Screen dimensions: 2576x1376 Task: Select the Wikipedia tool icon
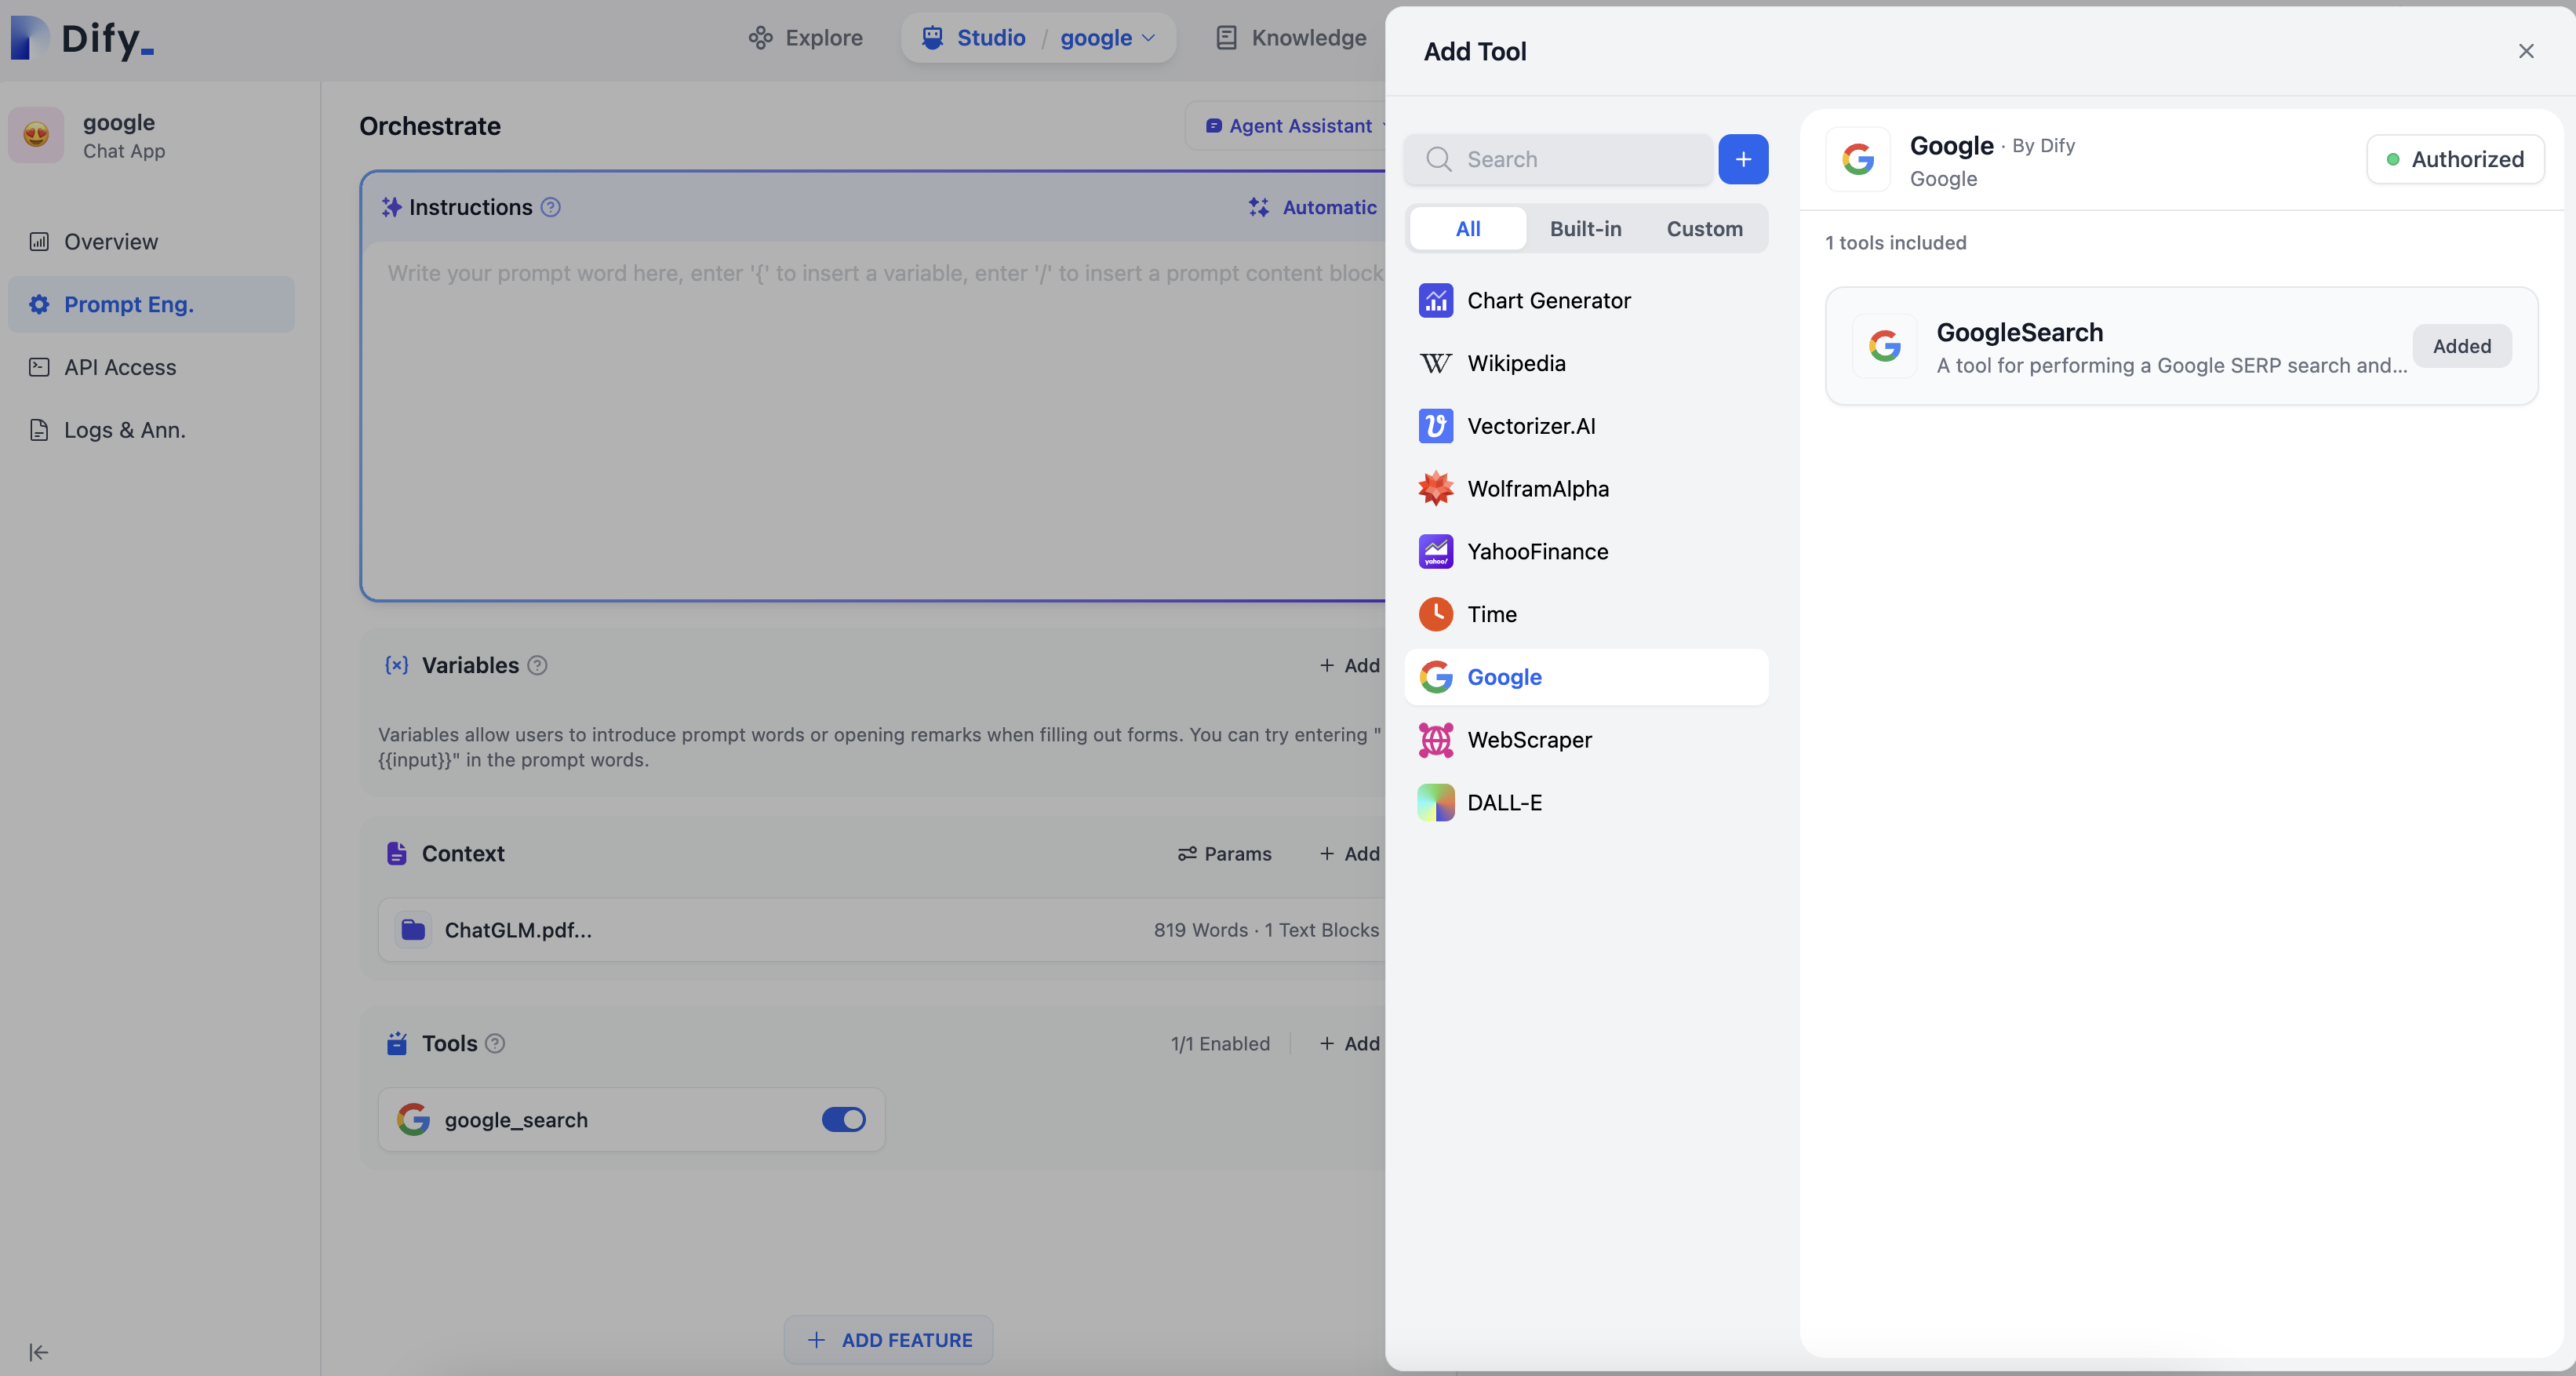(x=1435, y=363)
